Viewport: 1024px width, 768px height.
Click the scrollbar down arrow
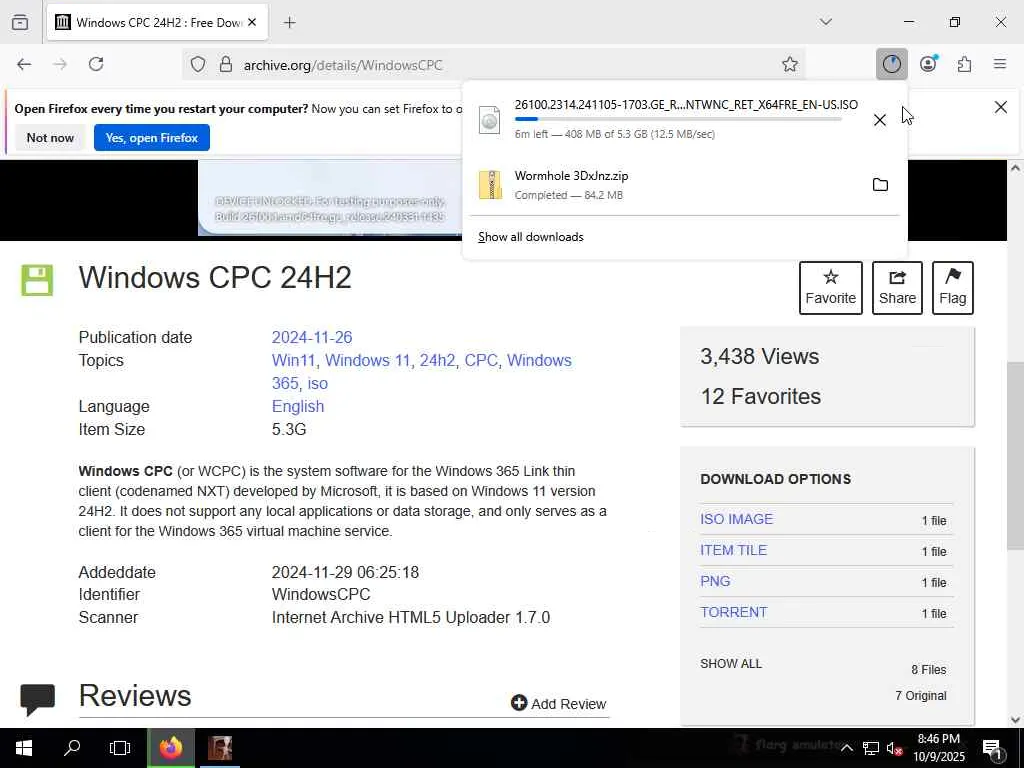1015,720
